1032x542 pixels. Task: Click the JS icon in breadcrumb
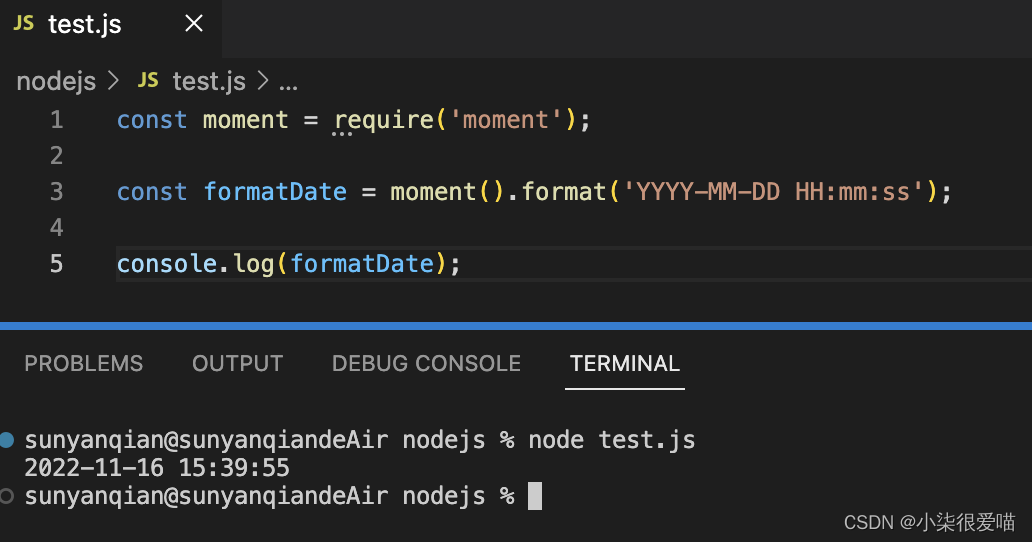pyautogui.click(x=148, y=80)
